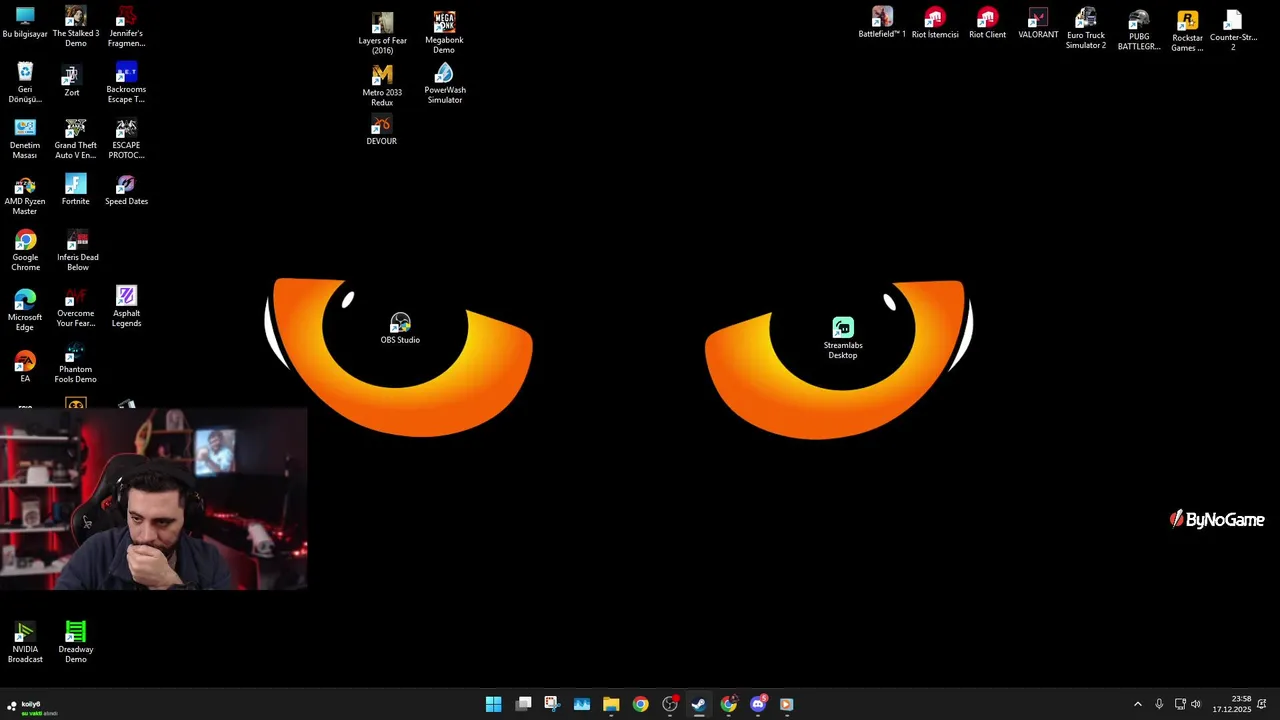Open the volume control in system tray

(1196, 704)
